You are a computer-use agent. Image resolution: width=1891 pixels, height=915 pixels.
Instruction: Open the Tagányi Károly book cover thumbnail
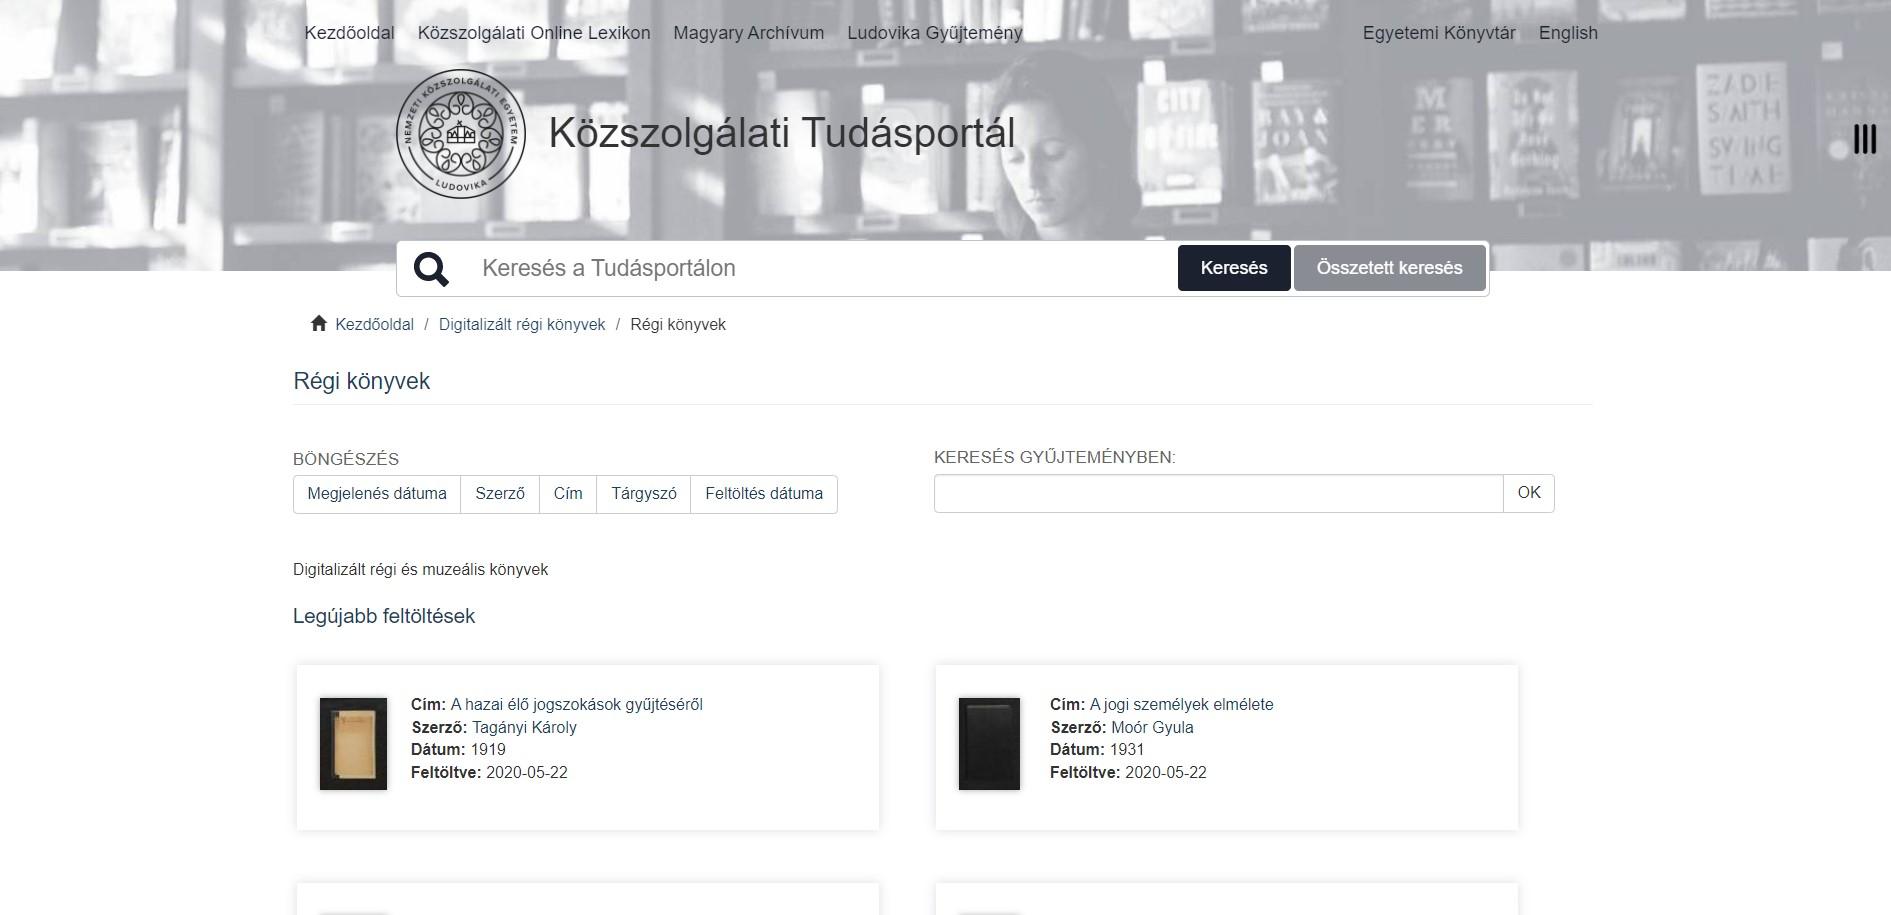coord(353,744)
